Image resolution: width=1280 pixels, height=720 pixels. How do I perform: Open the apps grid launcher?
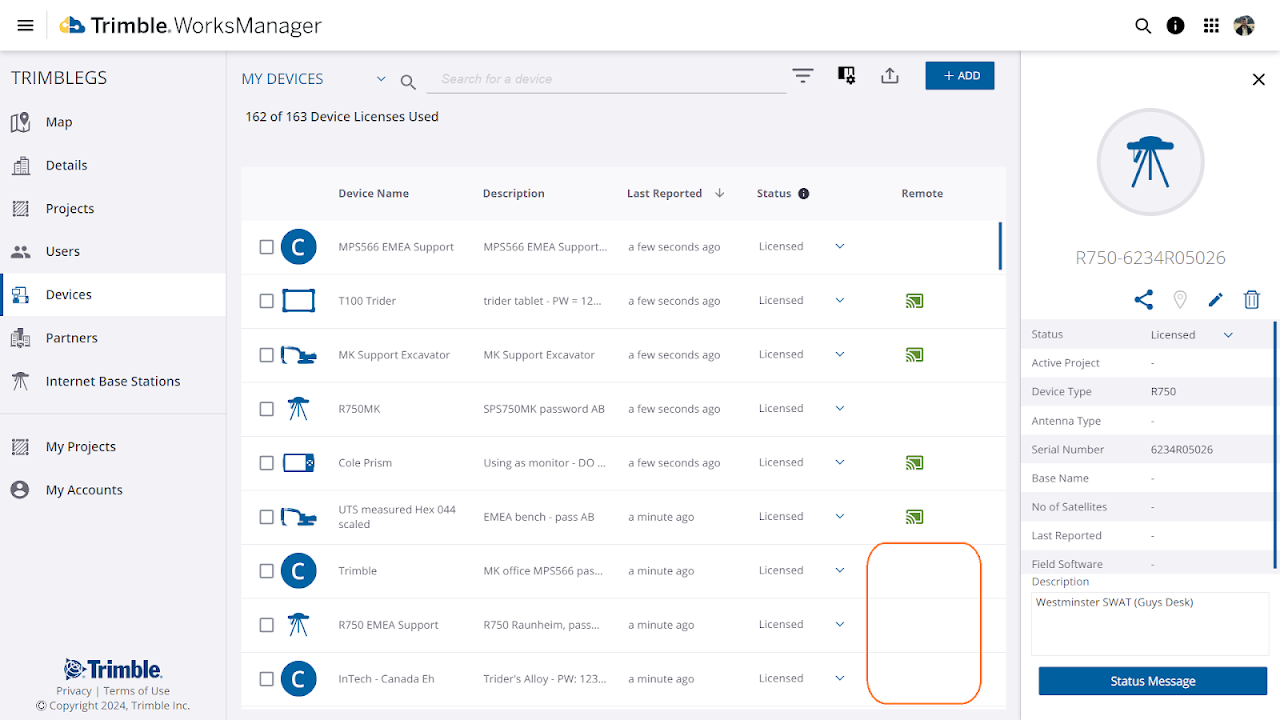coord(1211,26)
